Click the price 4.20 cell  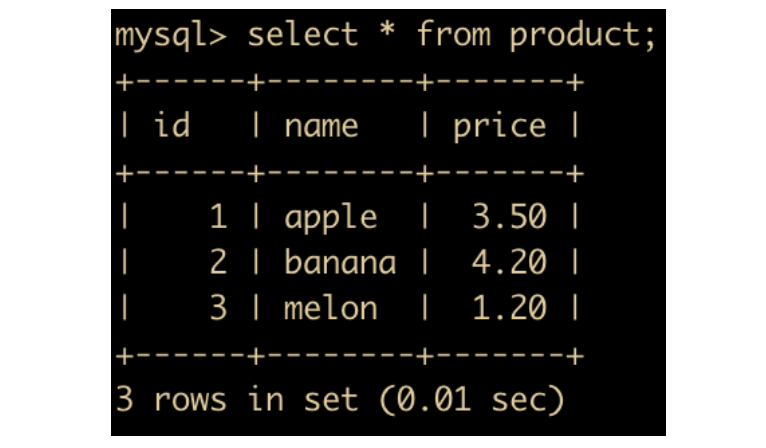click(x=509, y=262)
